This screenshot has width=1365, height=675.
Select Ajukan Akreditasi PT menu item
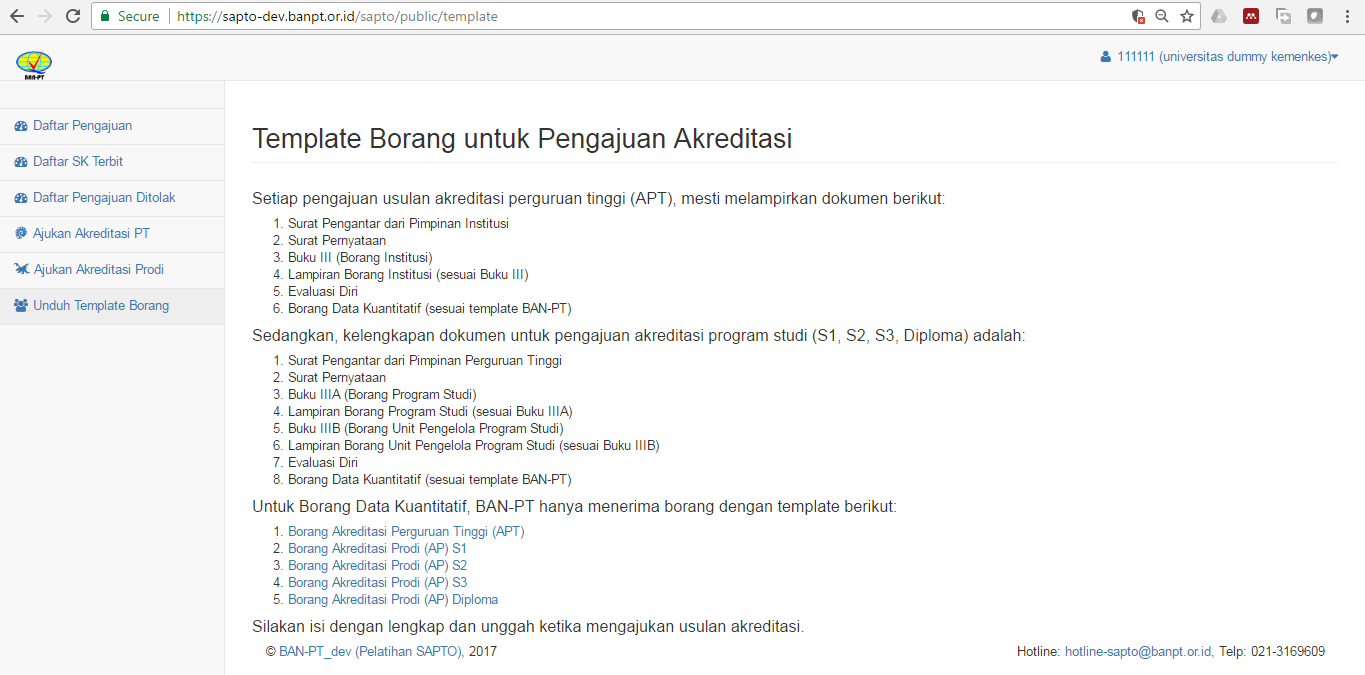(91, 234)
